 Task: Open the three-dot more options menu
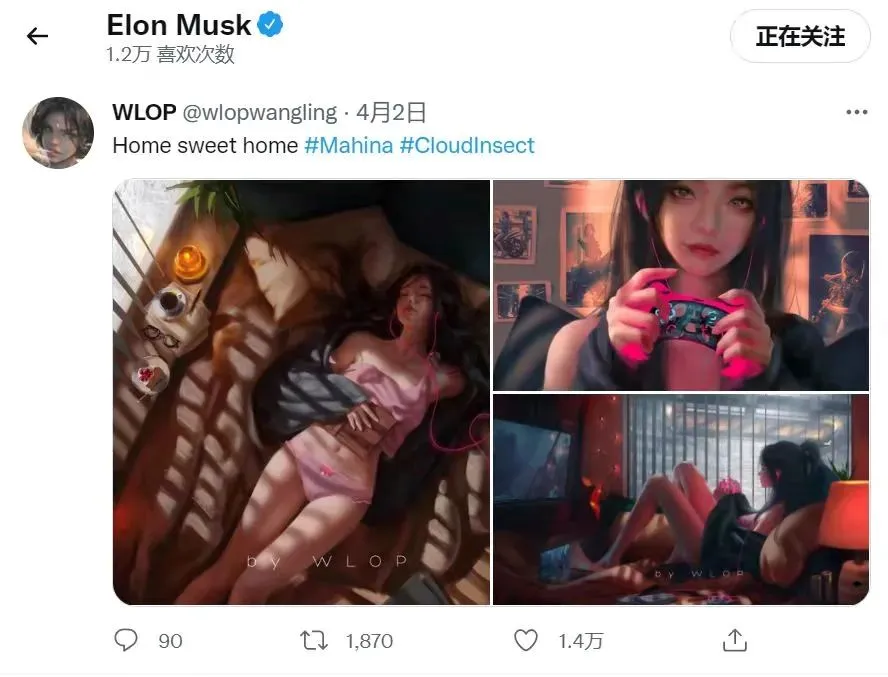pyautogui.click(x=856, y=112)
